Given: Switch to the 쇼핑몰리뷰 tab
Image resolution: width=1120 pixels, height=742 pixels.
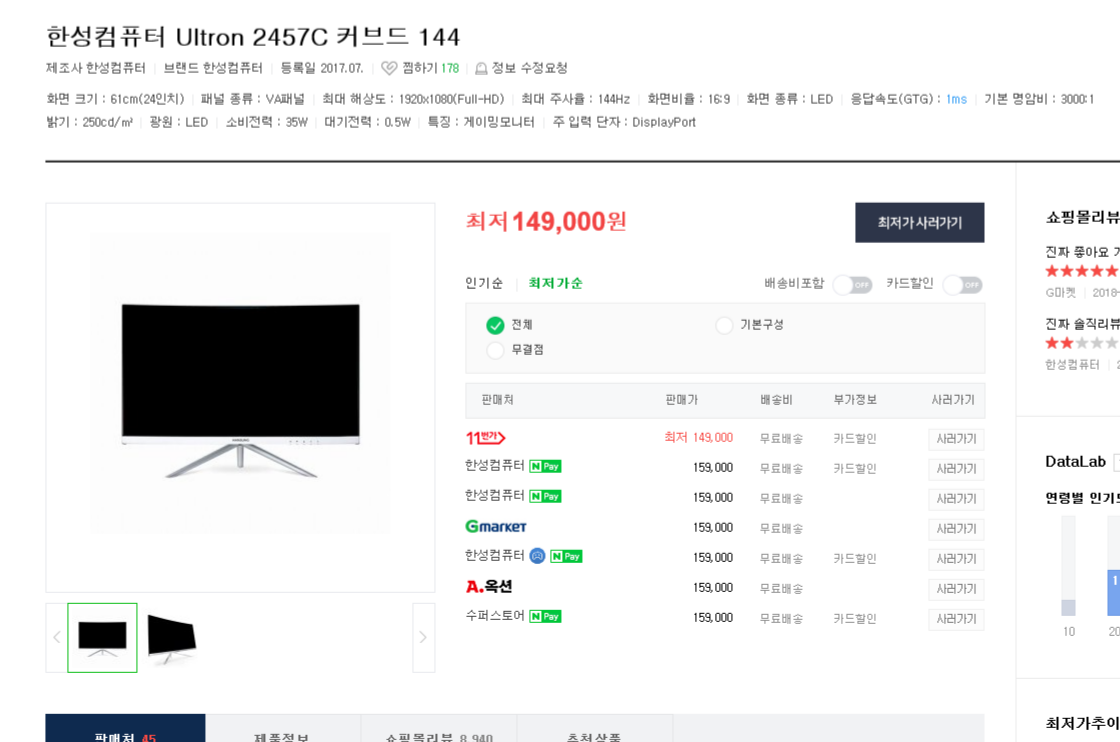Looking at the screenshot, I should click(x=439, y=728).
